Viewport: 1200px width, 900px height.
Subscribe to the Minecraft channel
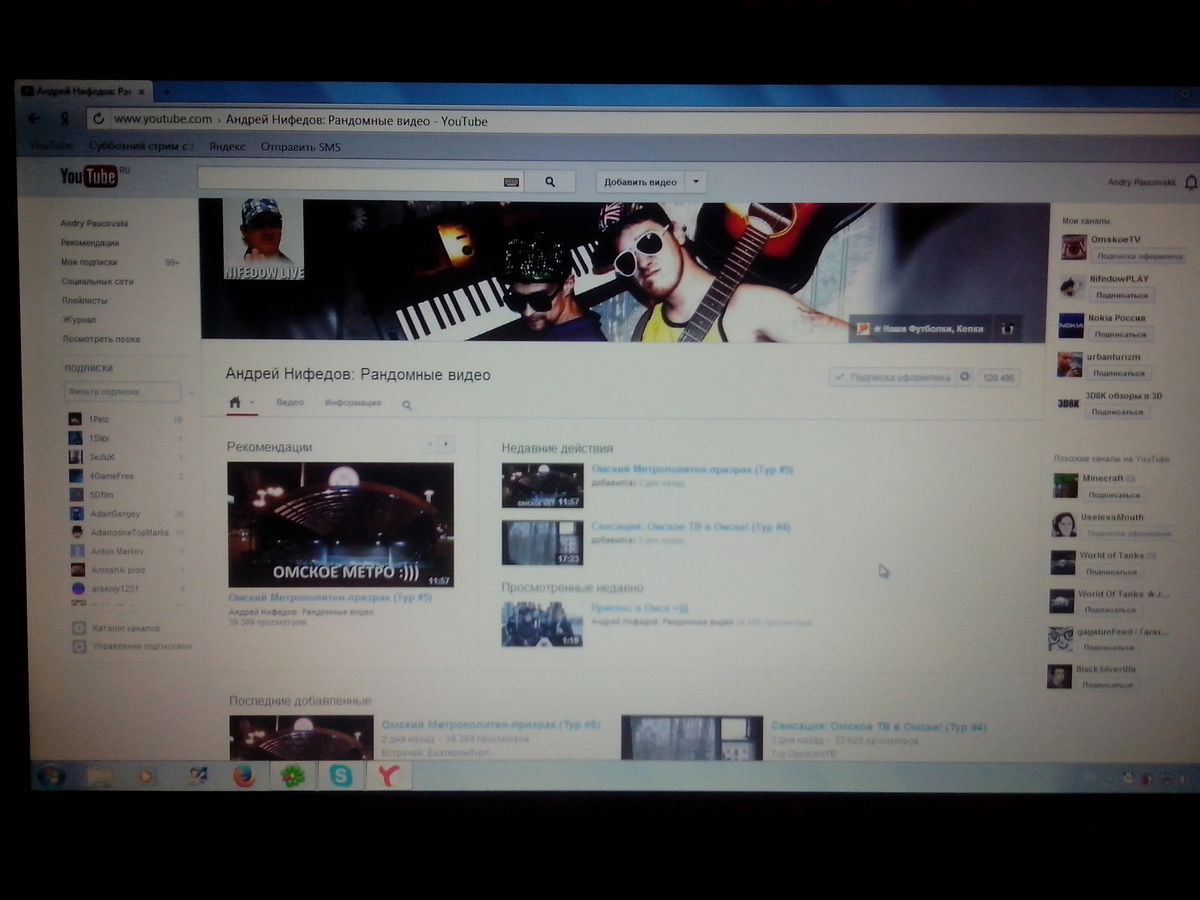coord(1113,495)
